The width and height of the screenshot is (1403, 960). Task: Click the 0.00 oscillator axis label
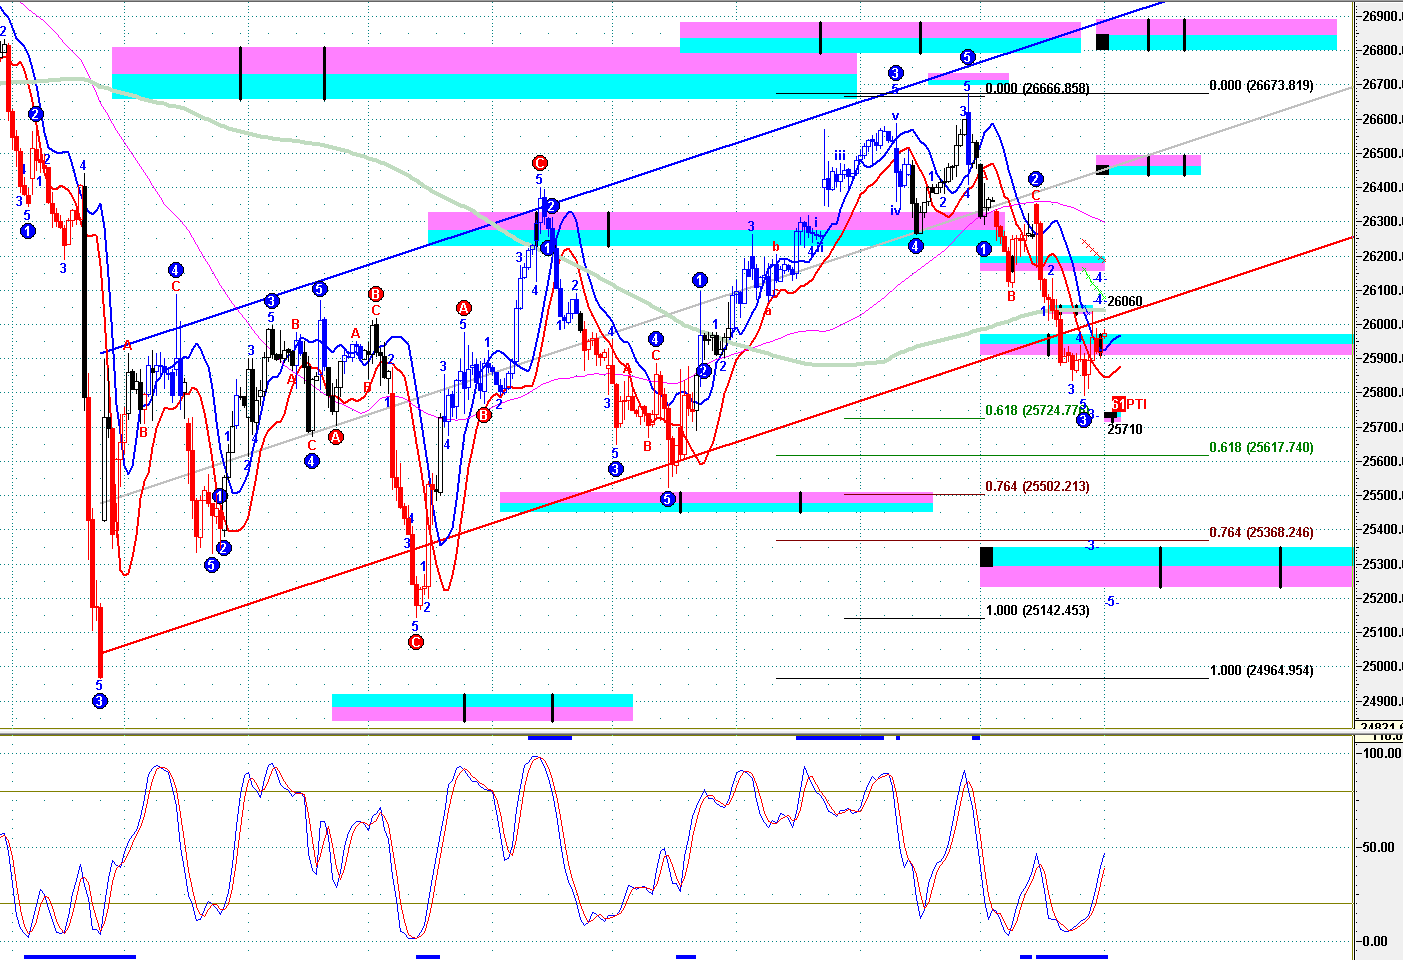1375,941
